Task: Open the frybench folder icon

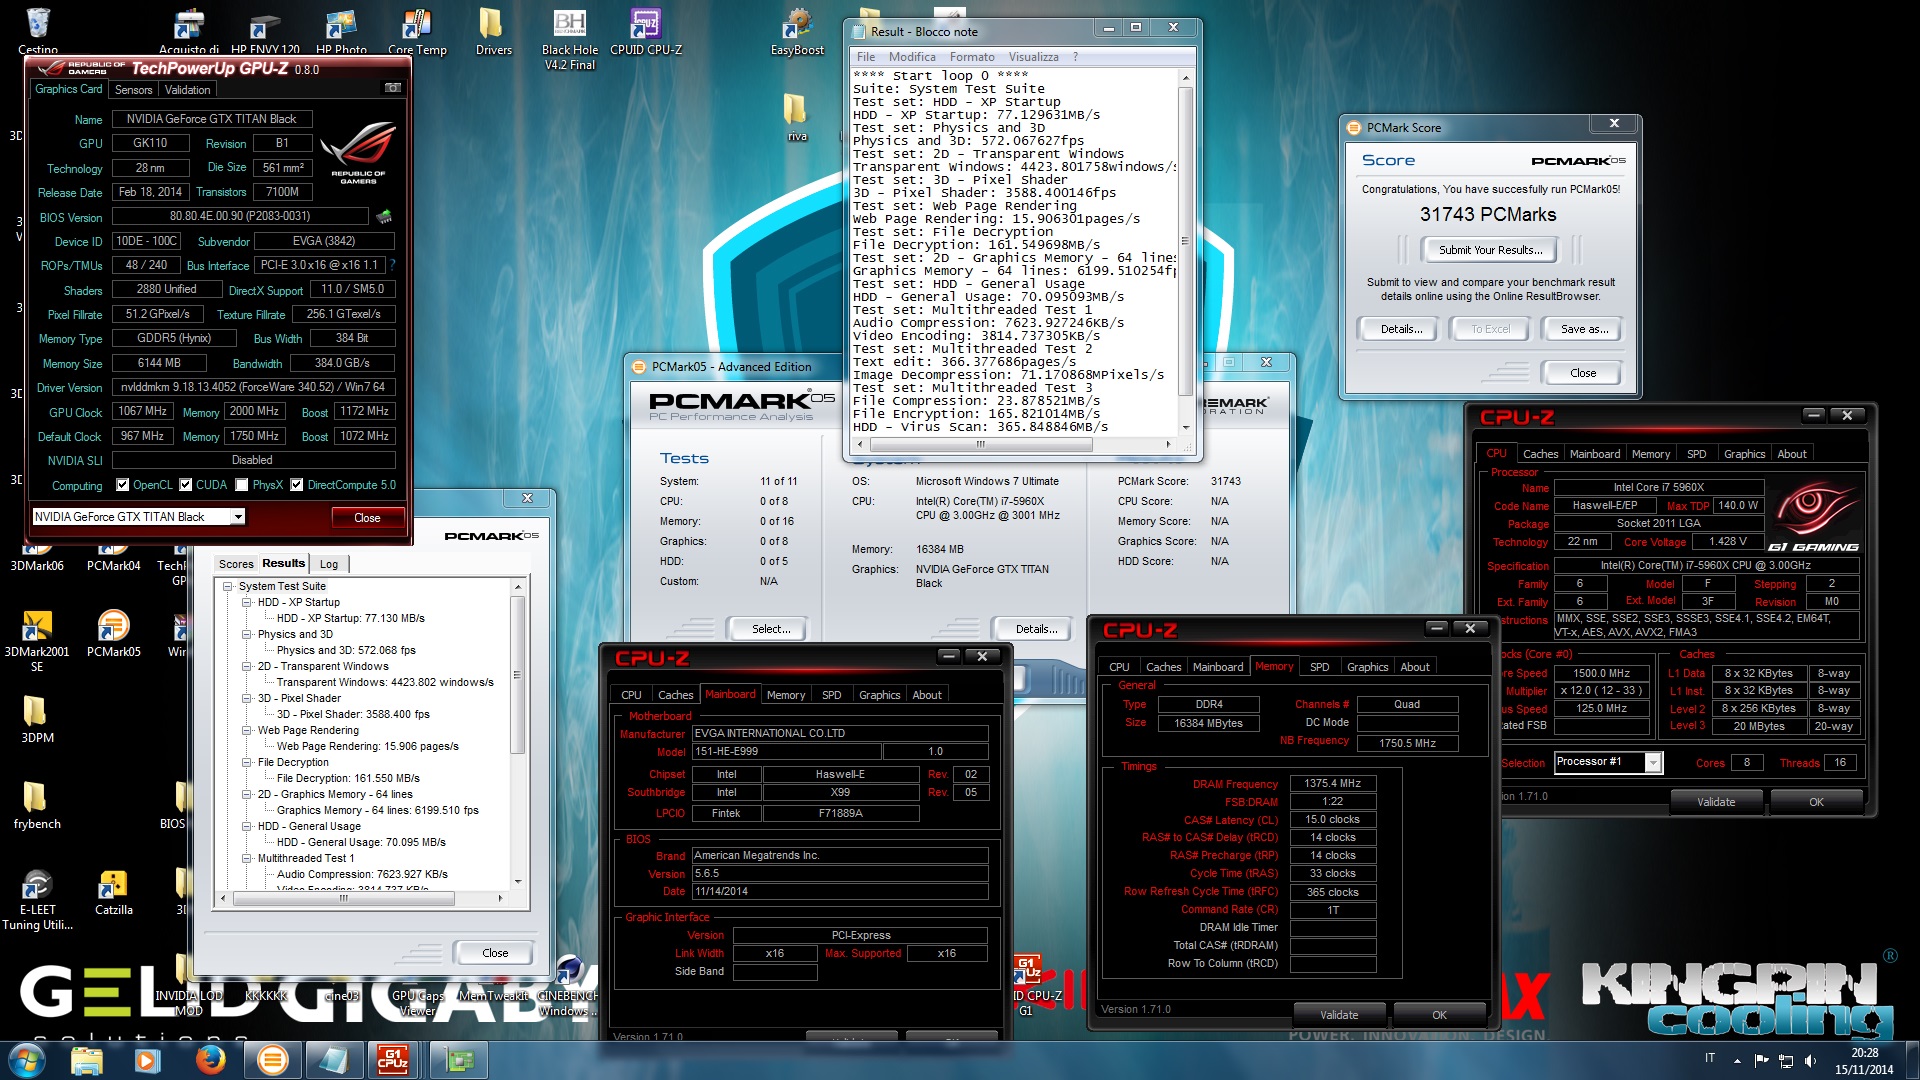Action: 37,805
